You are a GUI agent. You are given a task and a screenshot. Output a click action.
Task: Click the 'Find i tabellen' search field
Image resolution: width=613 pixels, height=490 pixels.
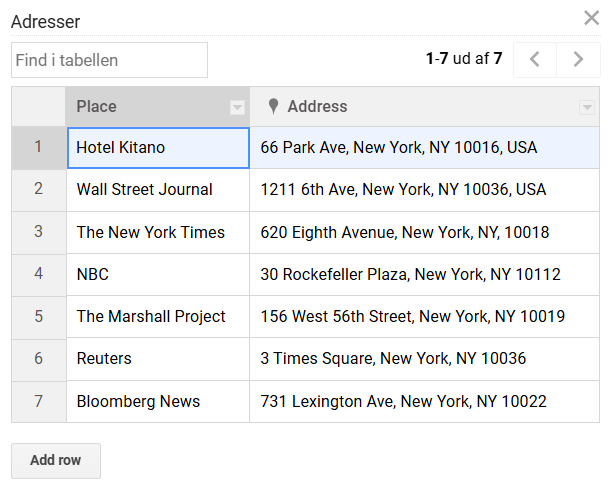(x=109, y=60)
